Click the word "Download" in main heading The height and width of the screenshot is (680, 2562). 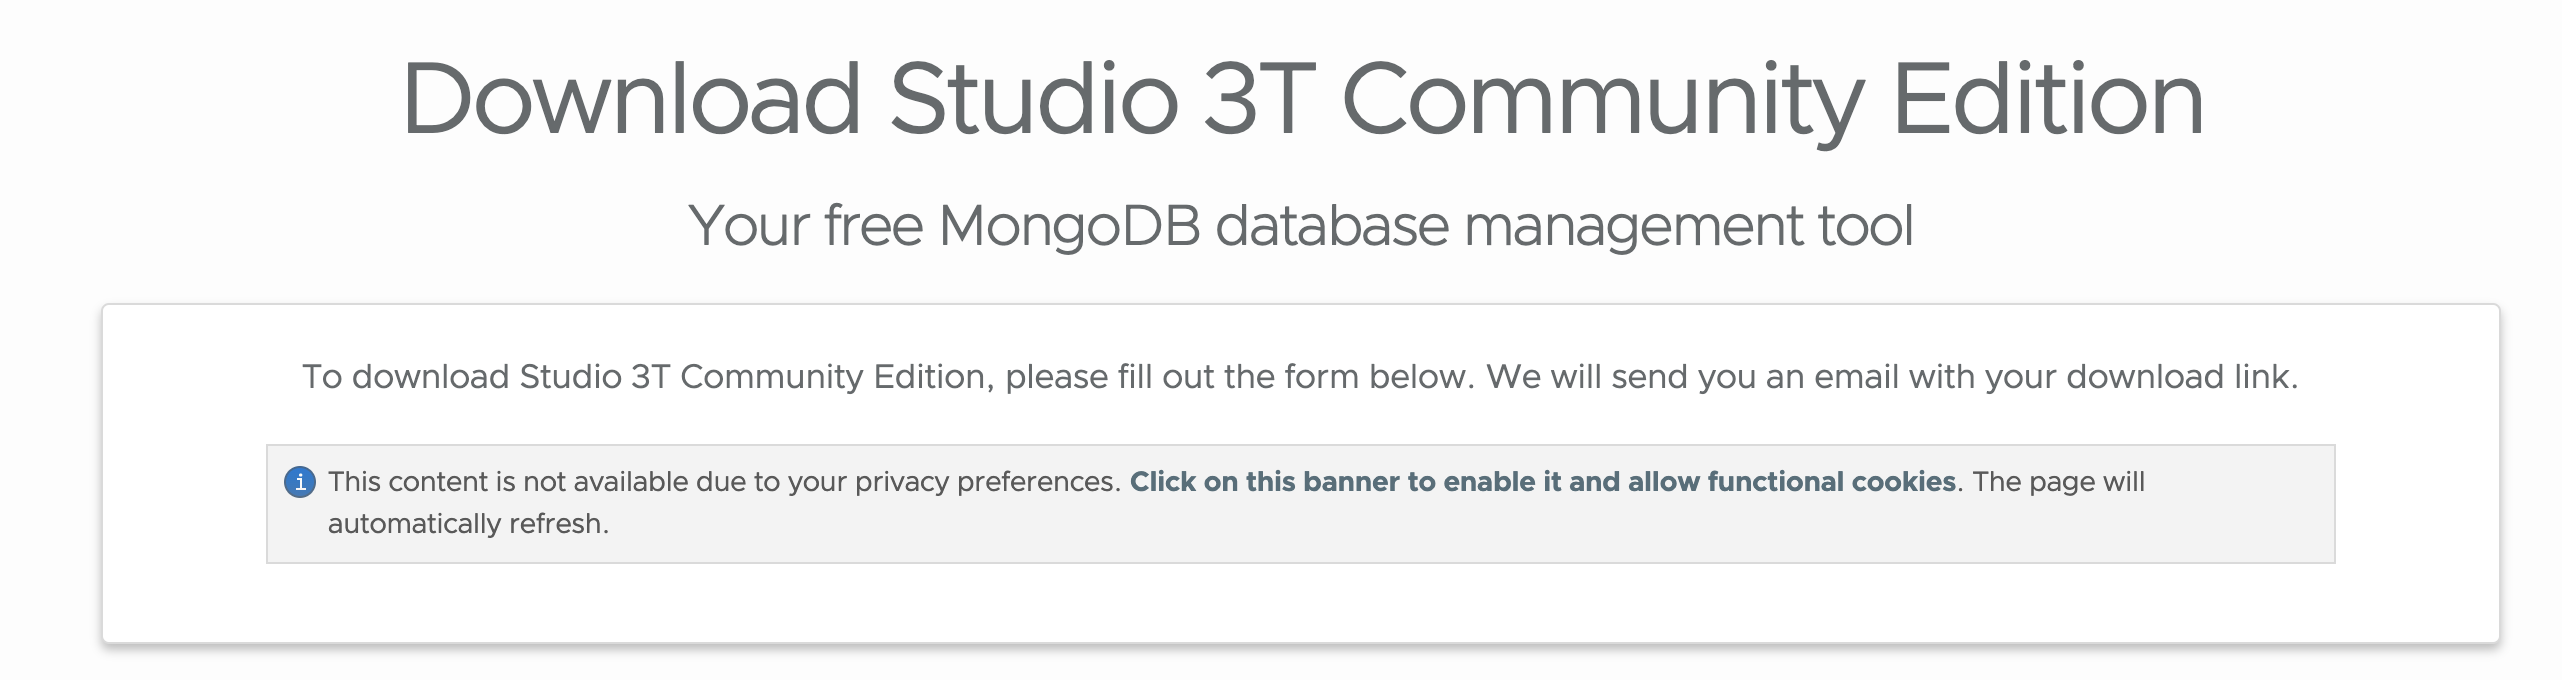631,99
